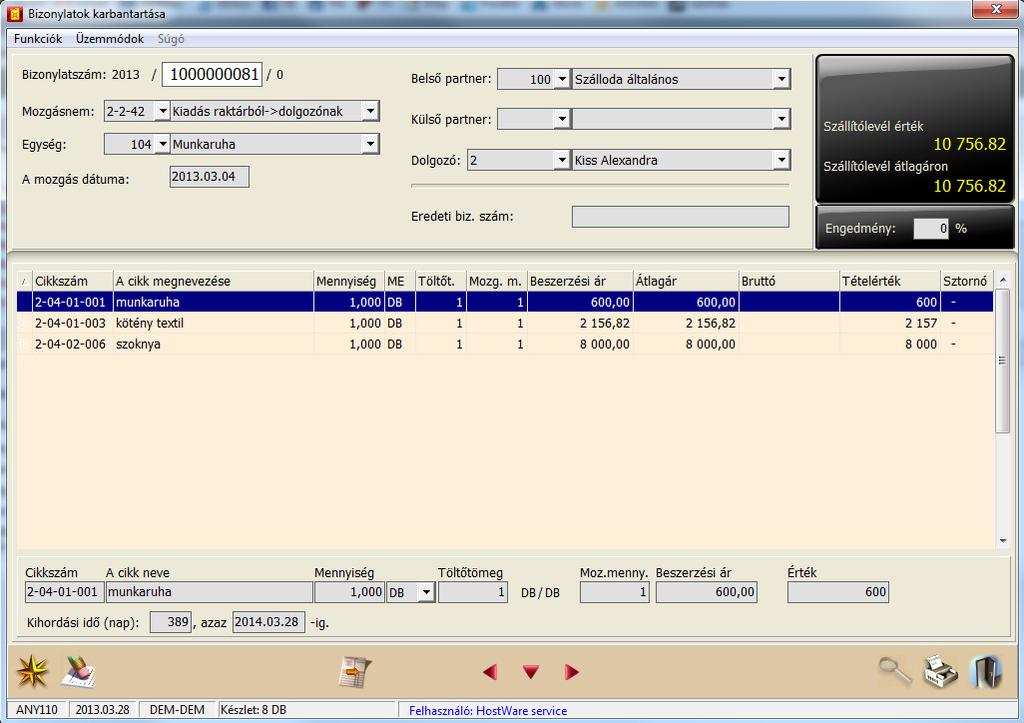Viewport: 1024px width, 723px height.
Task: Click the bottom Mennyiség field 1,000
Action: coord(349,592)
